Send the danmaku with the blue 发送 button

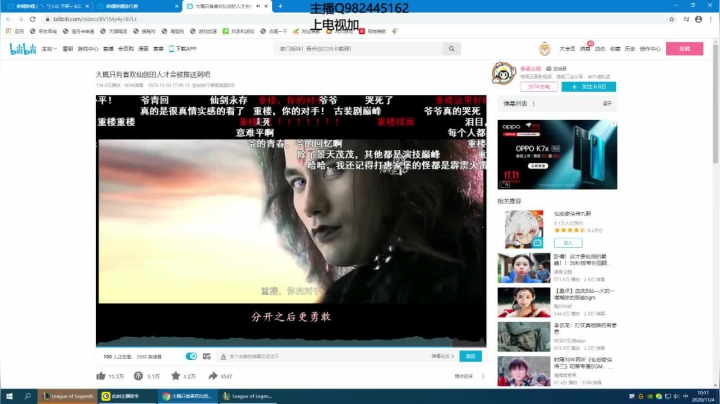470,356
